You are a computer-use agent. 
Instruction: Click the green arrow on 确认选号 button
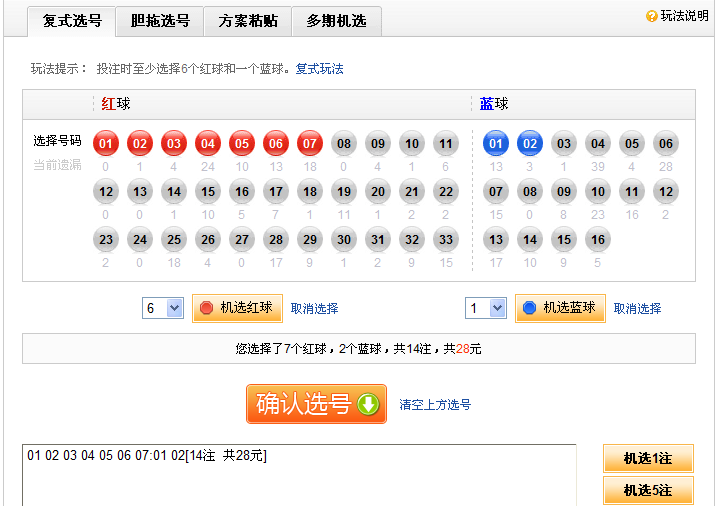click(369, 404)
